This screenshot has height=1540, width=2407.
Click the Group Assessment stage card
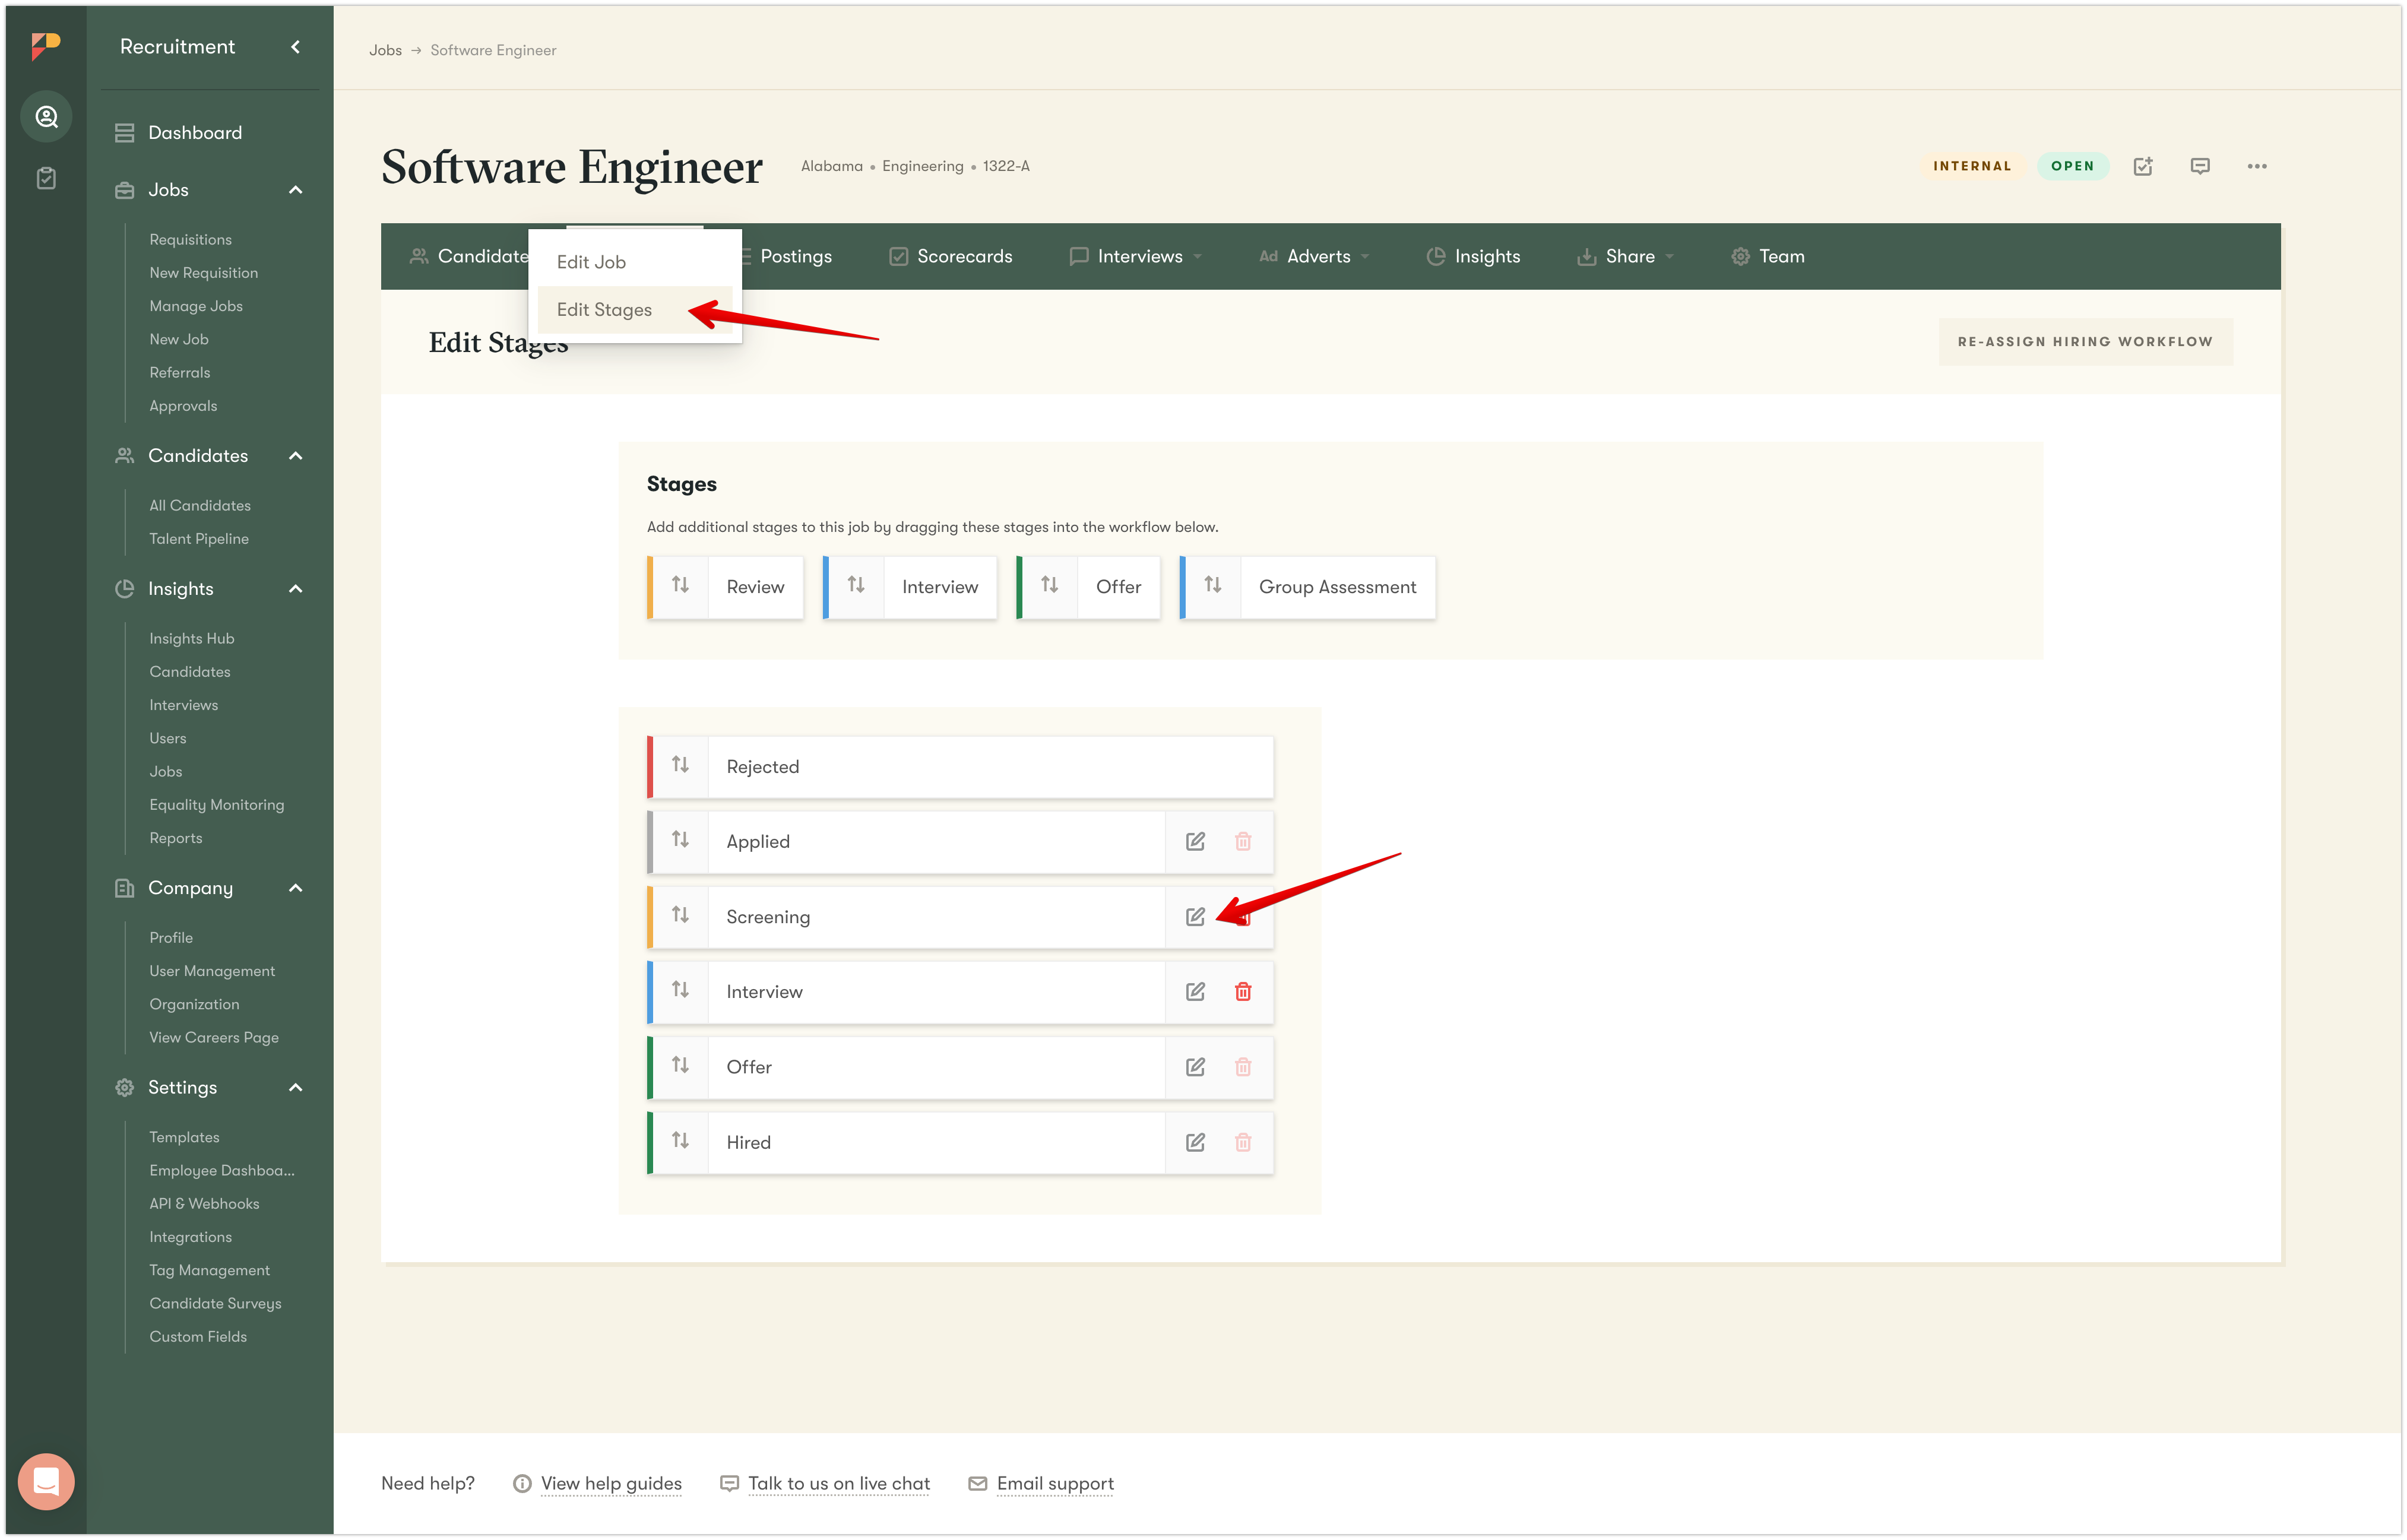click(x=1336, y=587)
